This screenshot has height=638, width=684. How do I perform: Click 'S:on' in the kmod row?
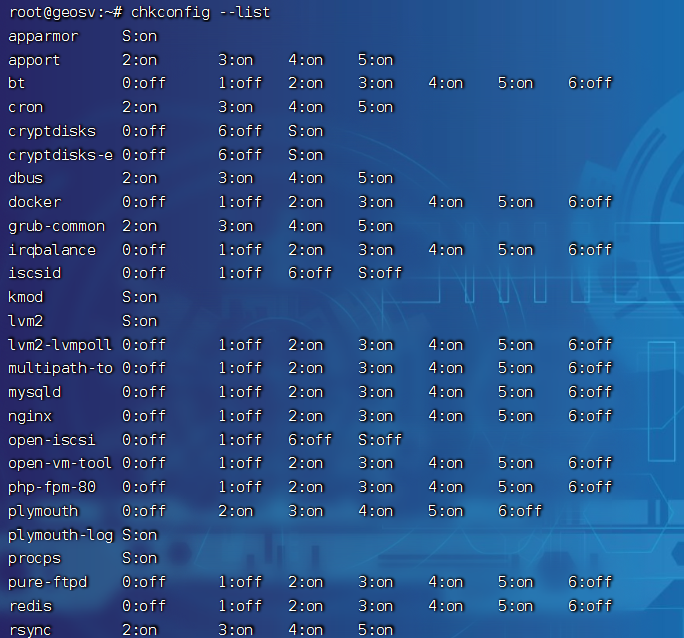point(140,297)
